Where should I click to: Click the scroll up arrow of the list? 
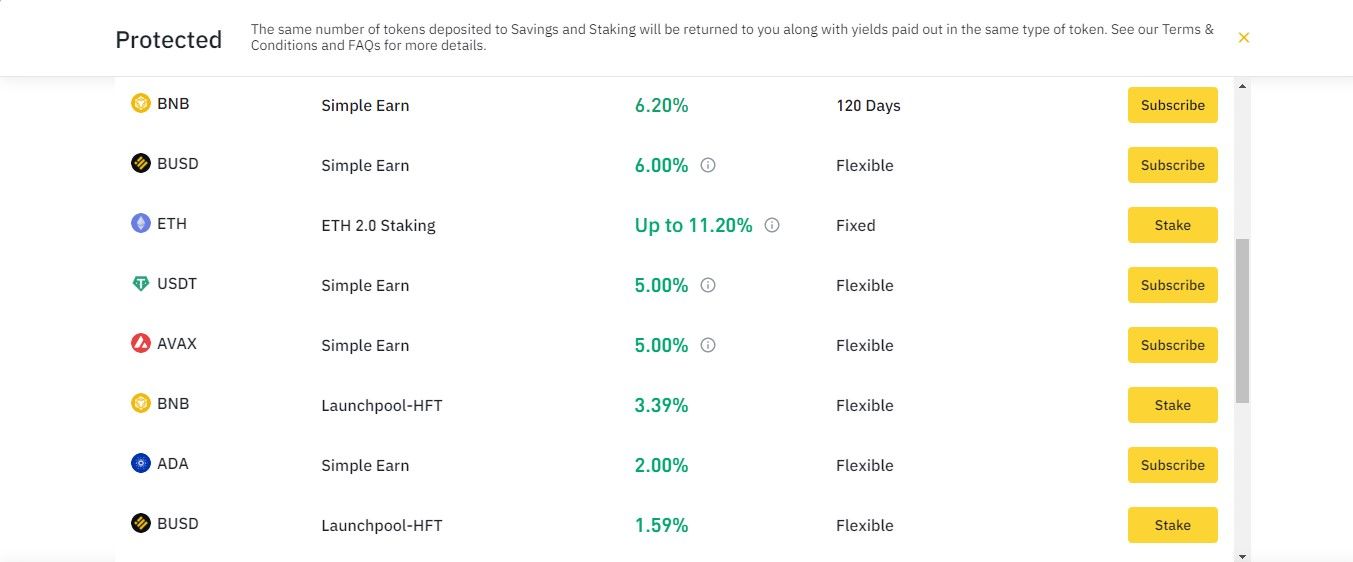coord(1243,87)
